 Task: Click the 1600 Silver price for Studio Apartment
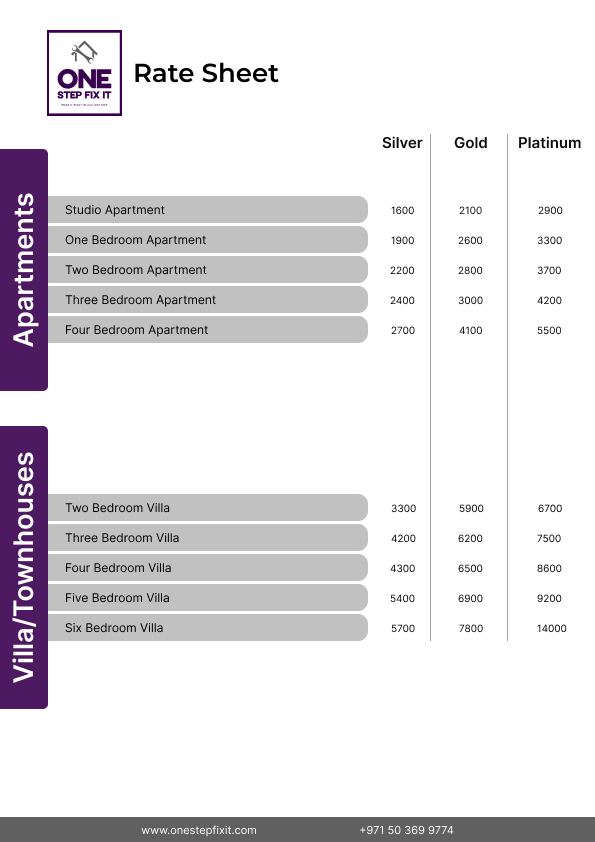click(x=402, y=210)
